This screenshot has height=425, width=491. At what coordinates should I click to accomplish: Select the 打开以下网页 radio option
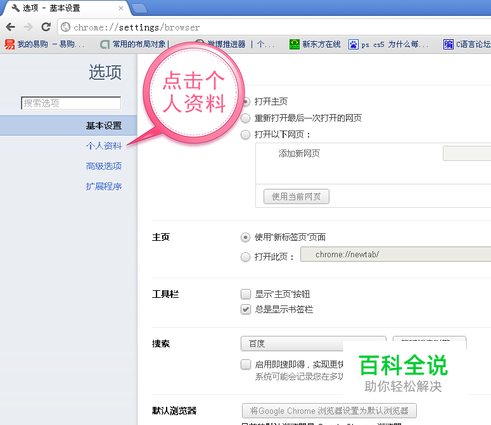tap(245, 135)
